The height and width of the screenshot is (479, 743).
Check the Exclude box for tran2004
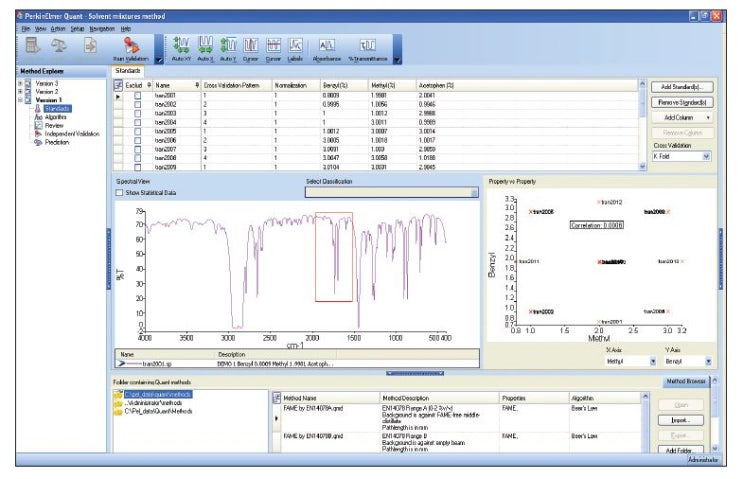click(137, 122)
